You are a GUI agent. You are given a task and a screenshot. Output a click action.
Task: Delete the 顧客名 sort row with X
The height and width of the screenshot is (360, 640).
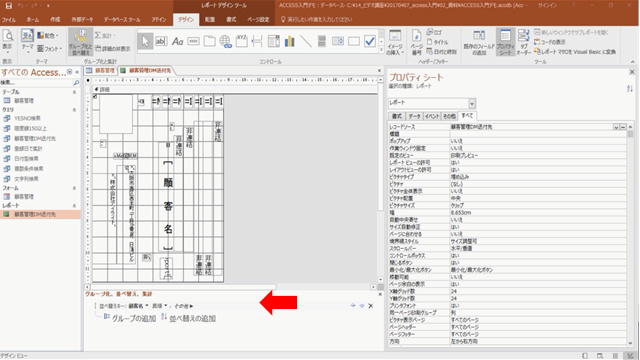(x=371, y=306)
